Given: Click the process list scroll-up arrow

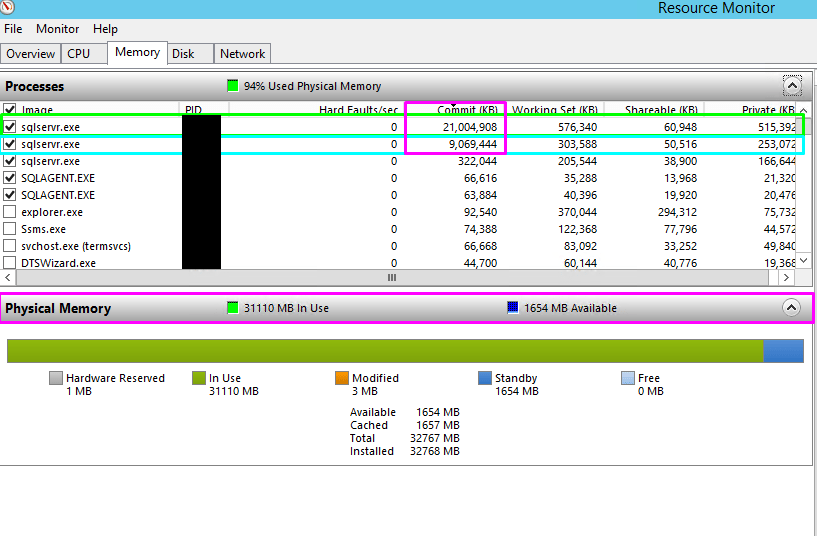Looking at the screenshot, I should pos(803,110).
